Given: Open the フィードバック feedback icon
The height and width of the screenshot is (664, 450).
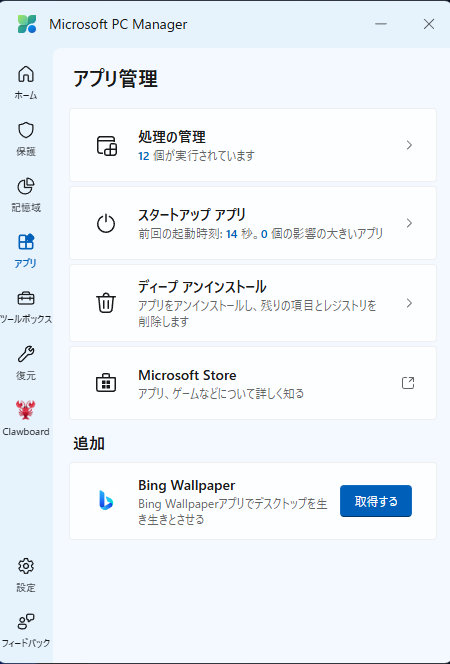Looking at the screenshot, I should coord(26,622).
